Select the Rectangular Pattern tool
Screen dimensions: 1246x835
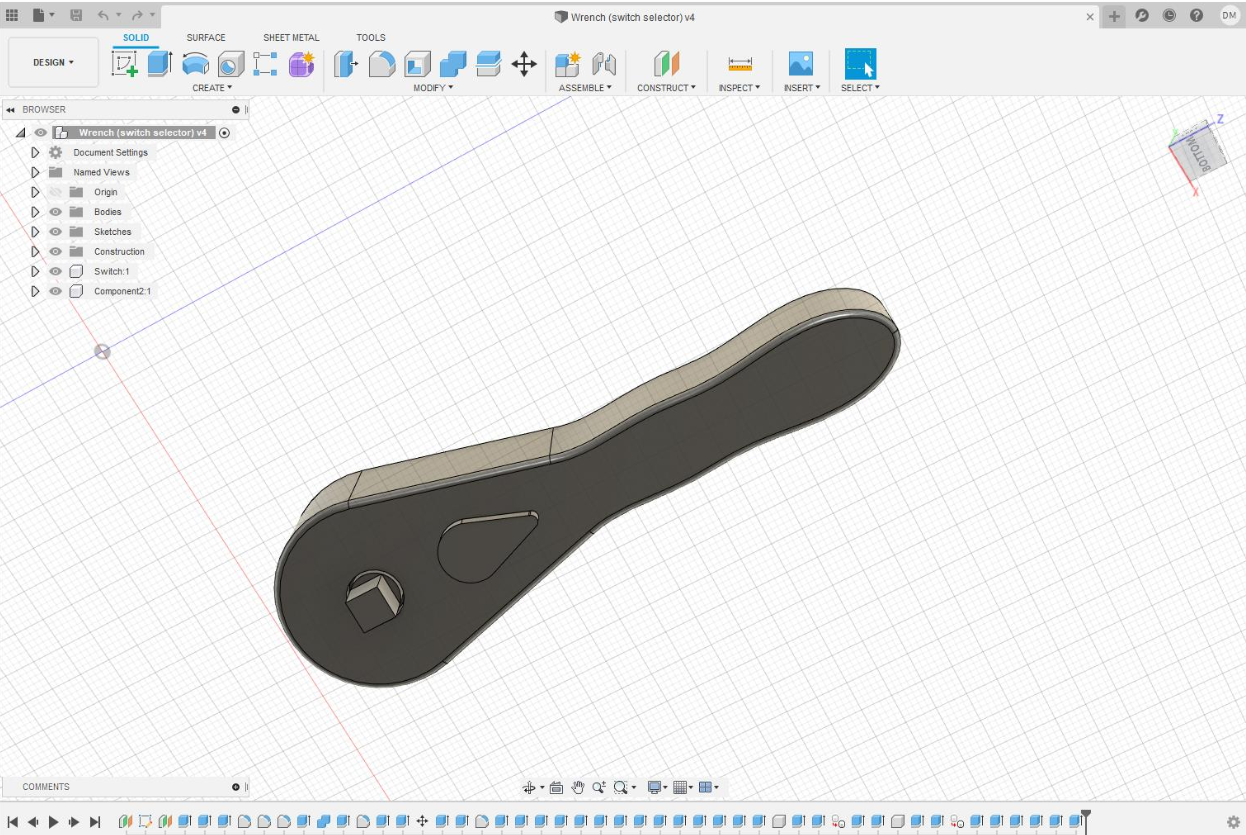tap(265, 65)
